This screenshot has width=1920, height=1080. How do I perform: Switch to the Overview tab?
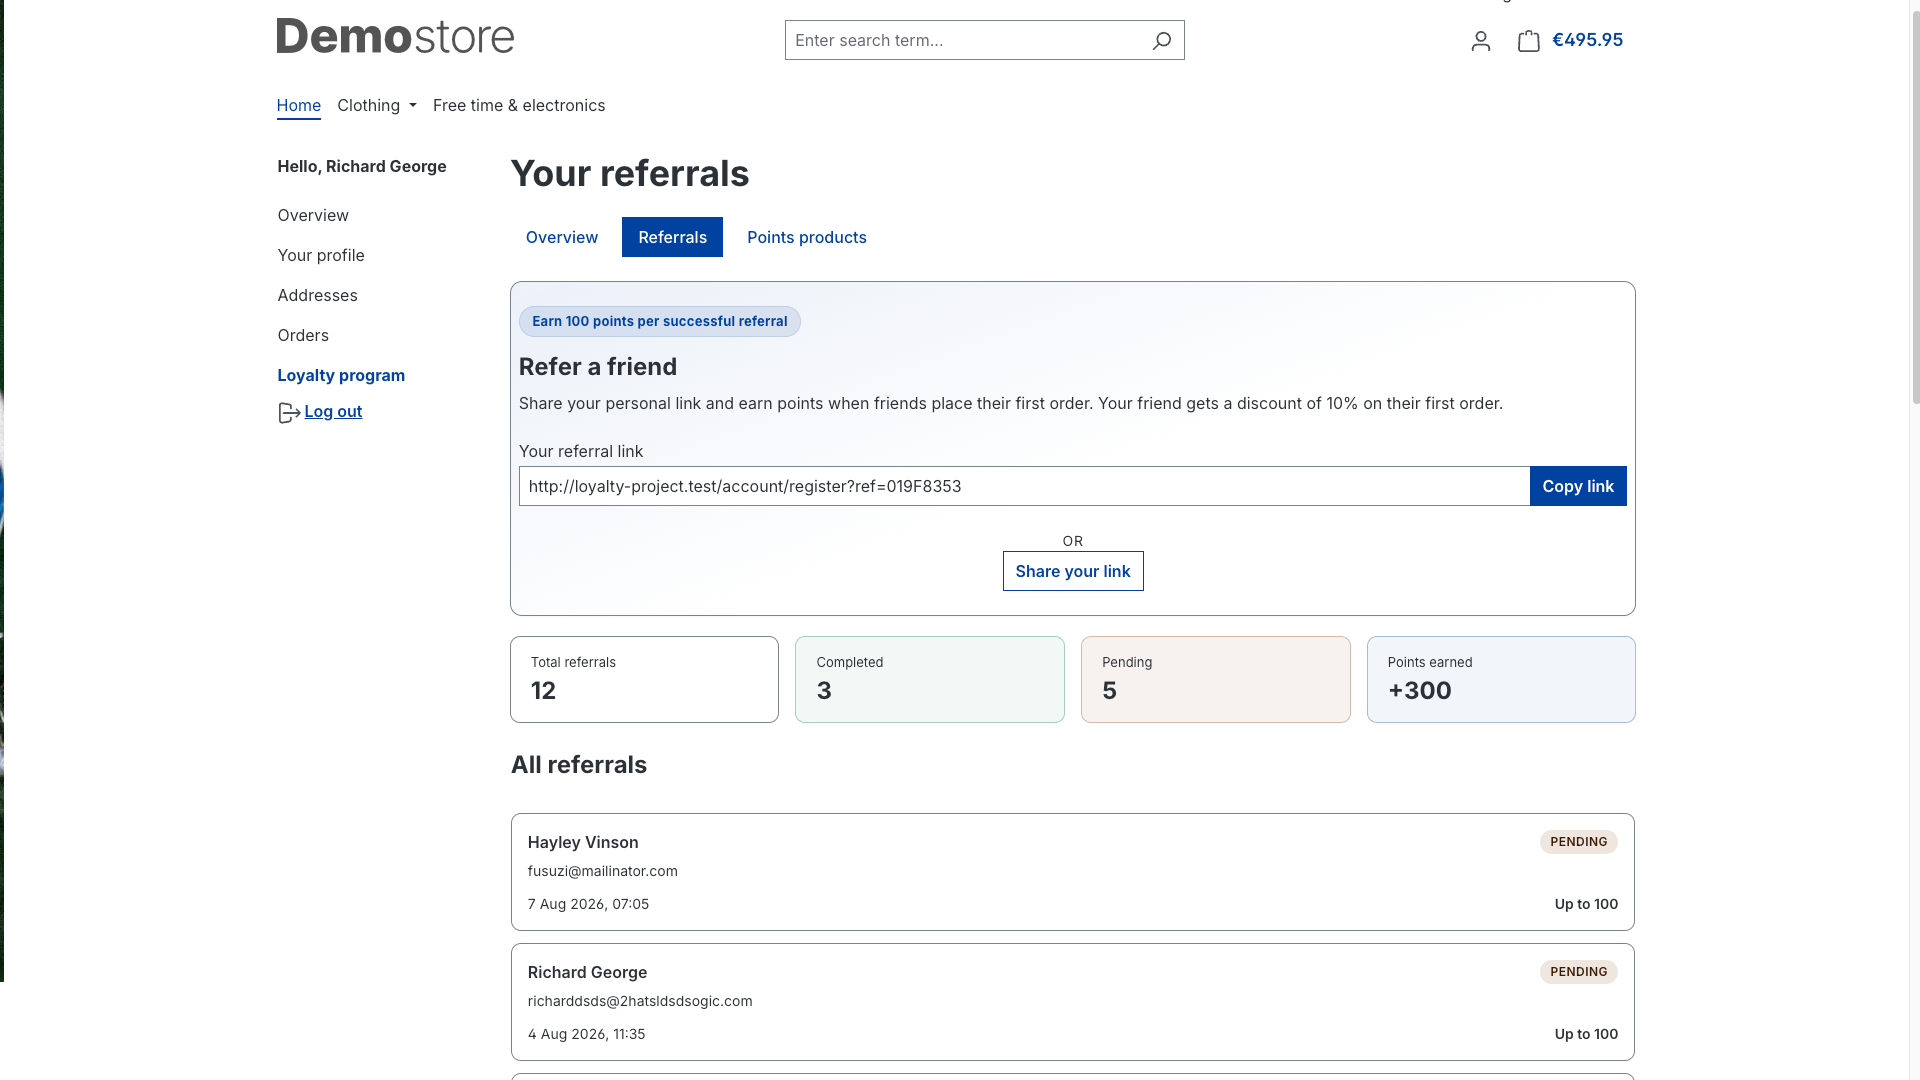[562, 237]
